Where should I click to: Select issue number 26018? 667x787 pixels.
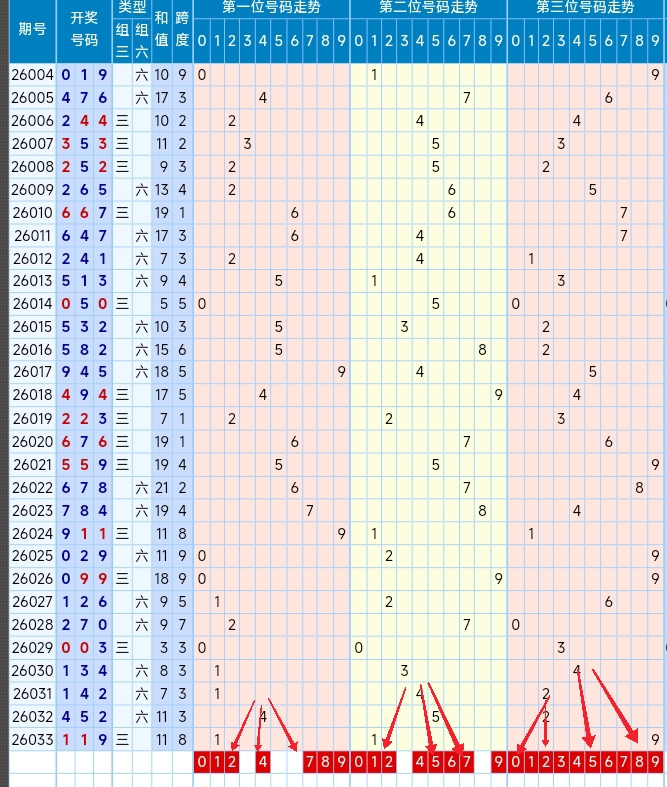33,395
